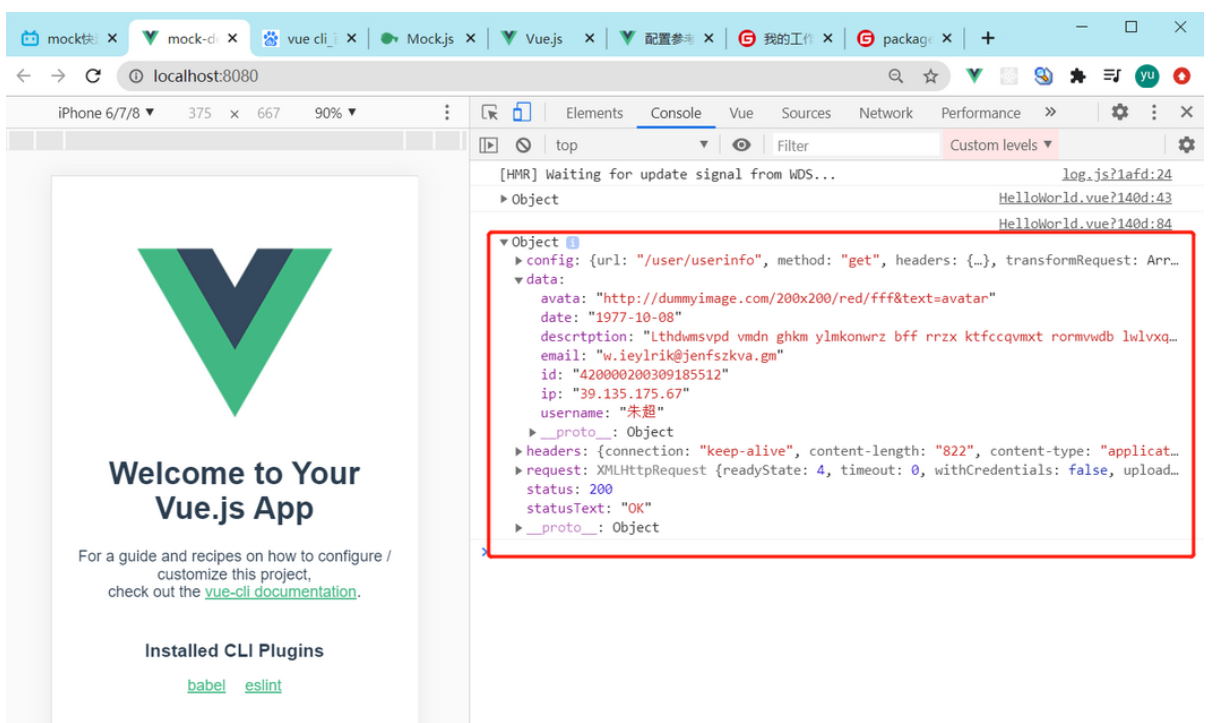Go back to the previous page
This screenshot has height=723, width=1228.
[24, 76]
